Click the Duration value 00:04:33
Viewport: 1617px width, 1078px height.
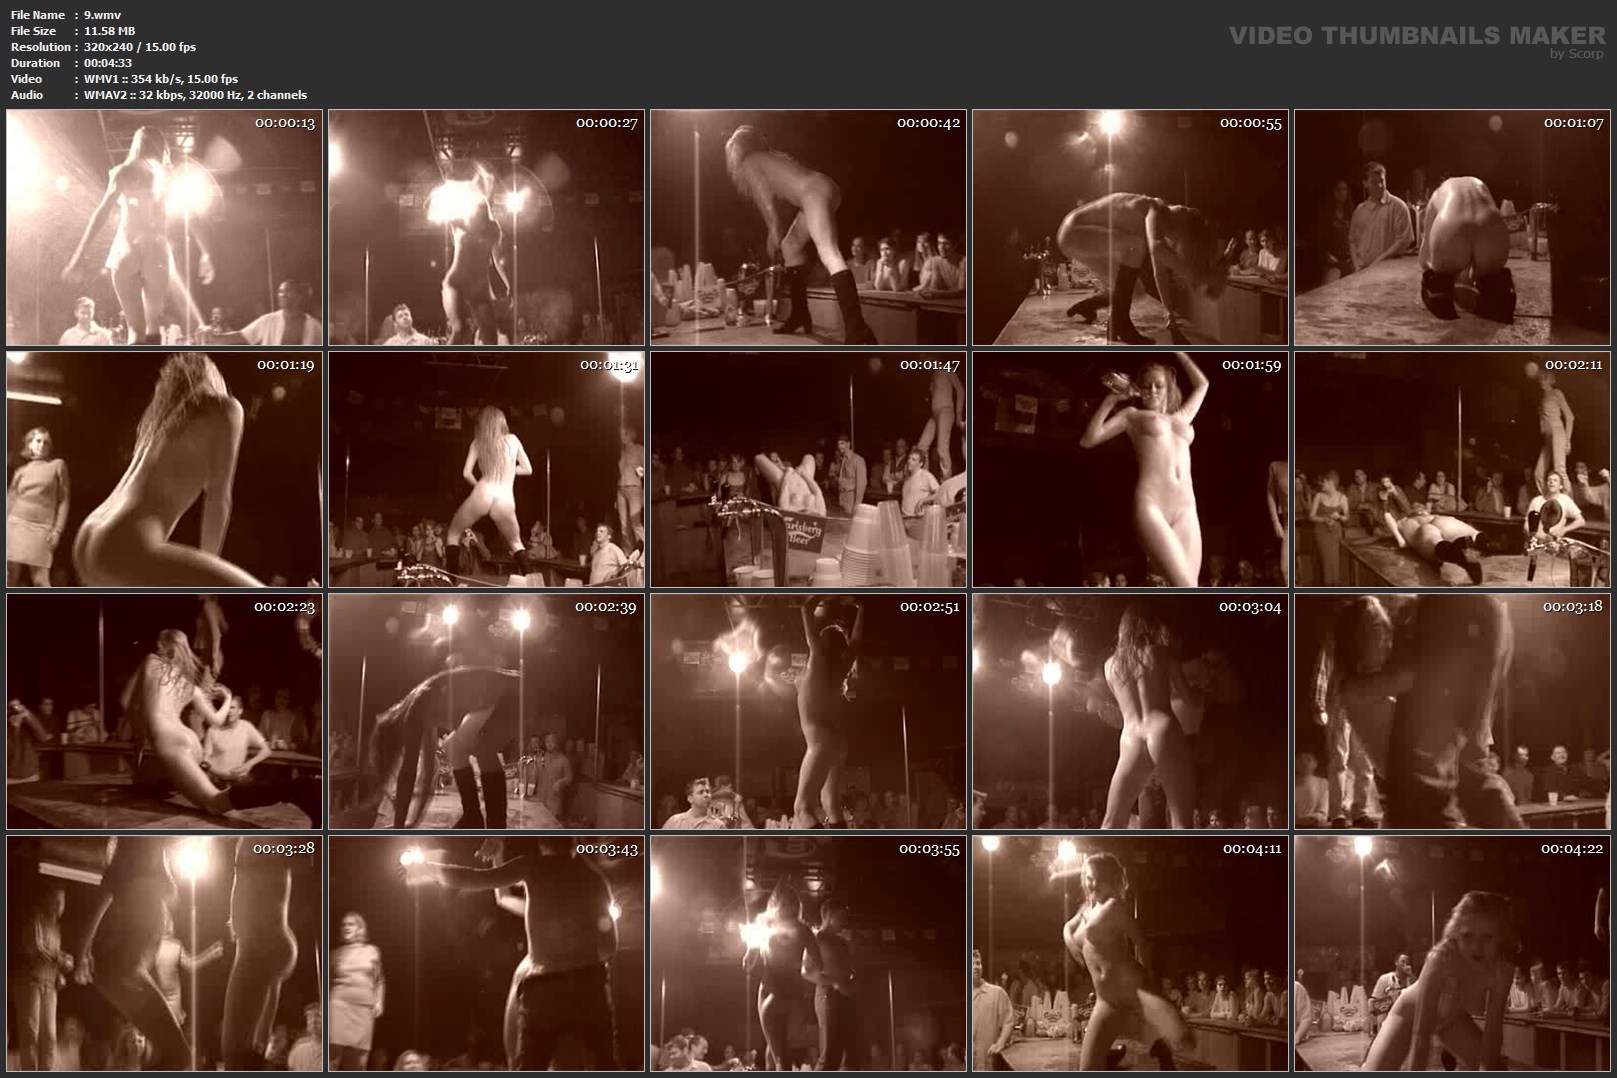[x=108, y=63]
